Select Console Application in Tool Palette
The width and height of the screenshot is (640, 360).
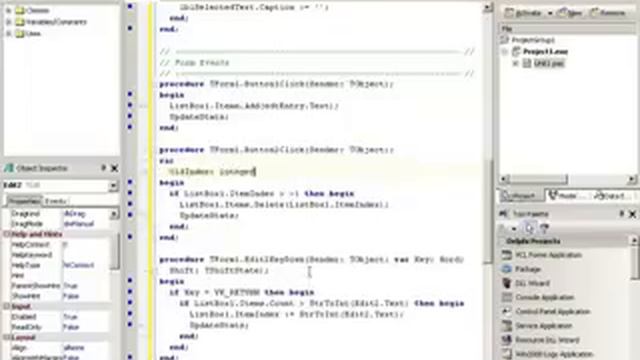[544, 298]
